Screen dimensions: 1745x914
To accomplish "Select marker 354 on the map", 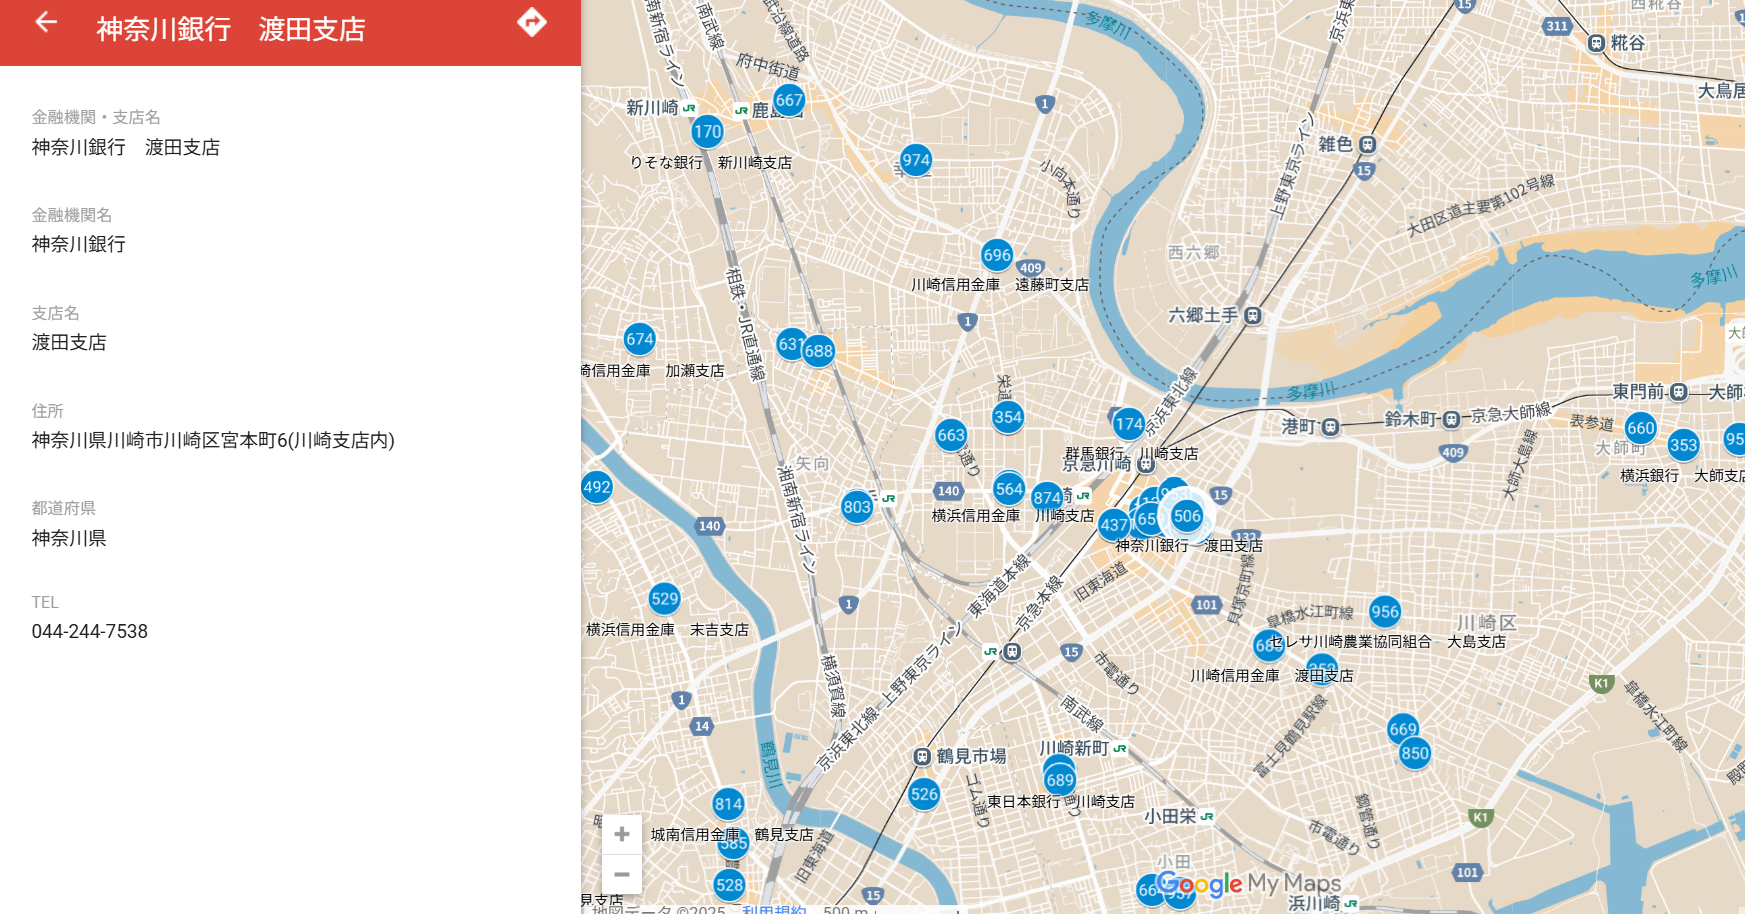I will coord(1008,417).
